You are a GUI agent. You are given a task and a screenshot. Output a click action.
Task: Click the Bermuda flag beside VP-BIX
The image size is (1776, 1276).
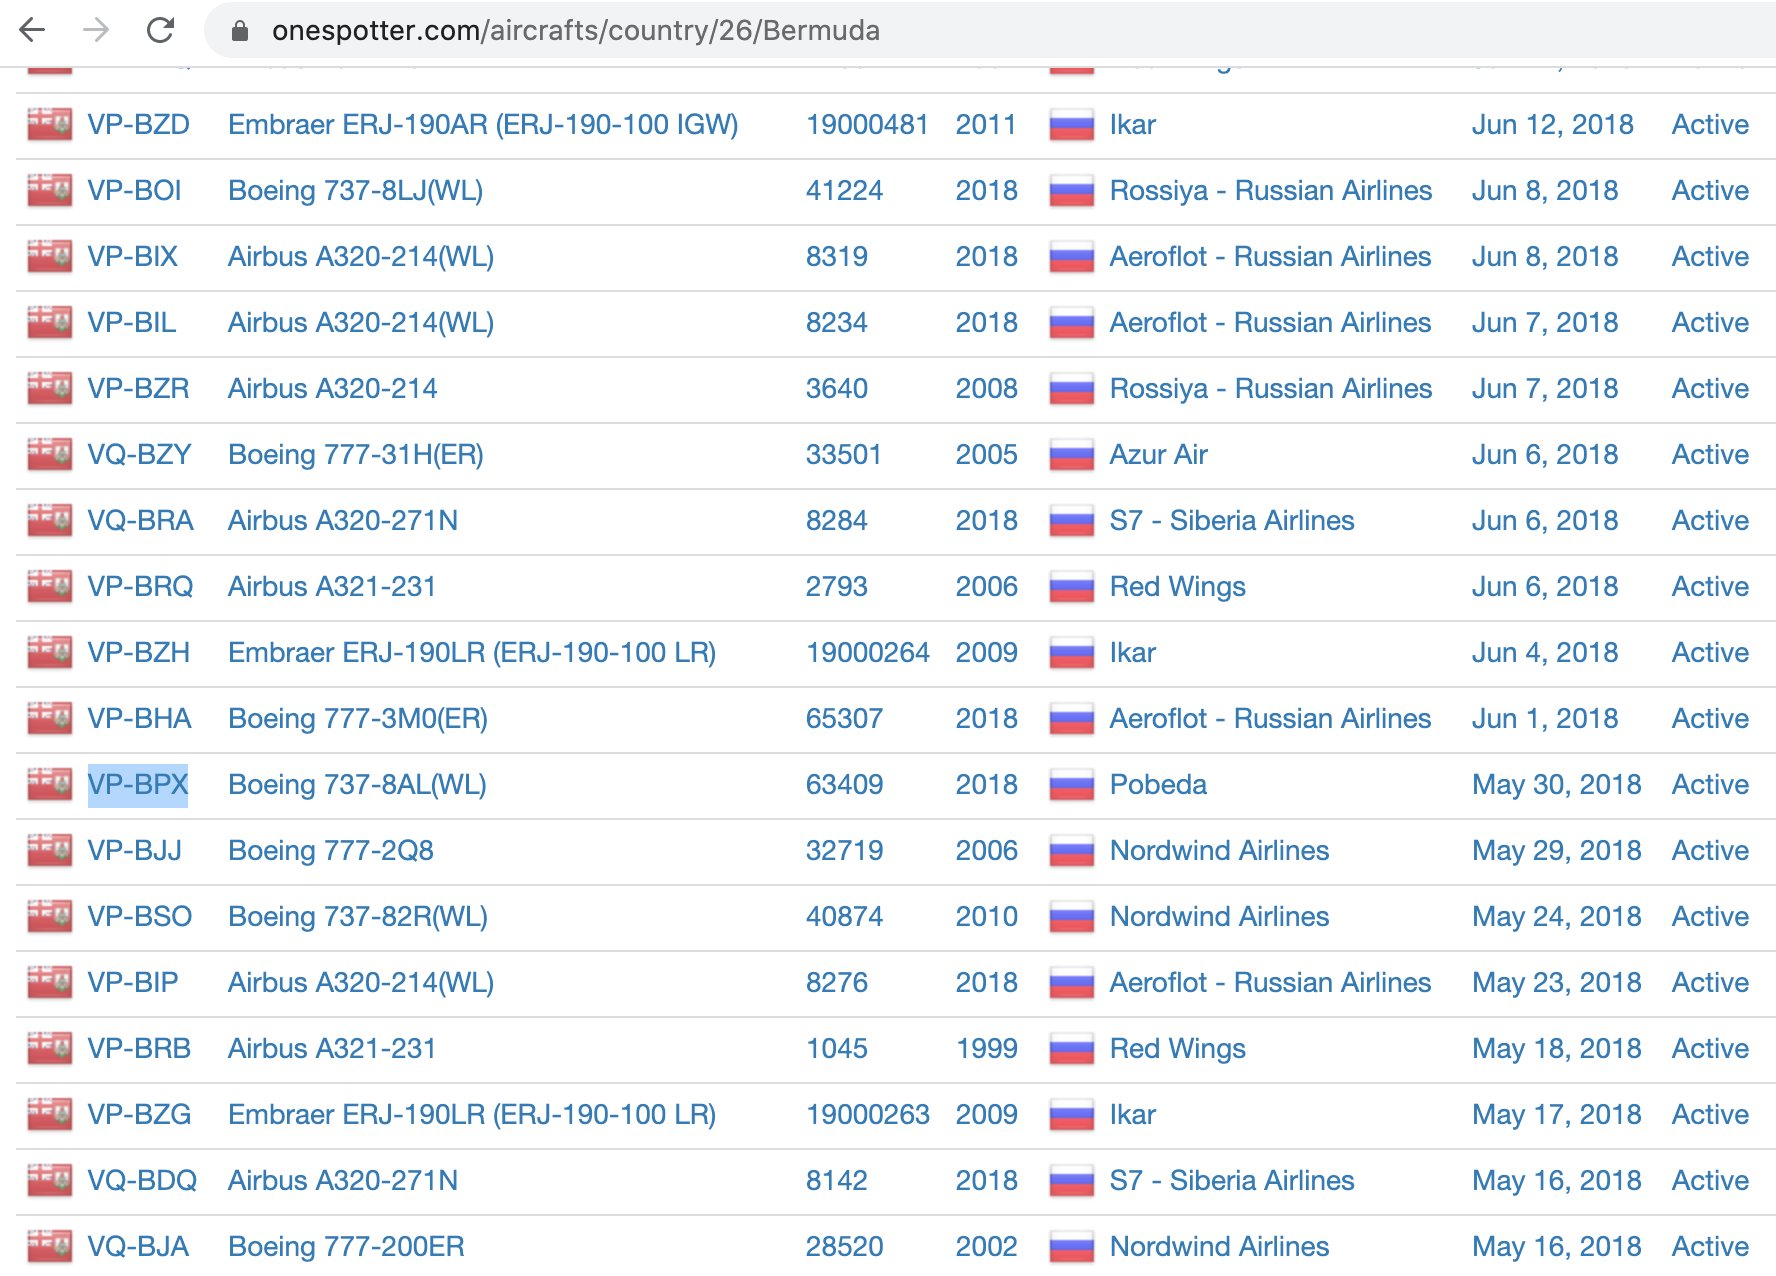[x=49, y=257]
